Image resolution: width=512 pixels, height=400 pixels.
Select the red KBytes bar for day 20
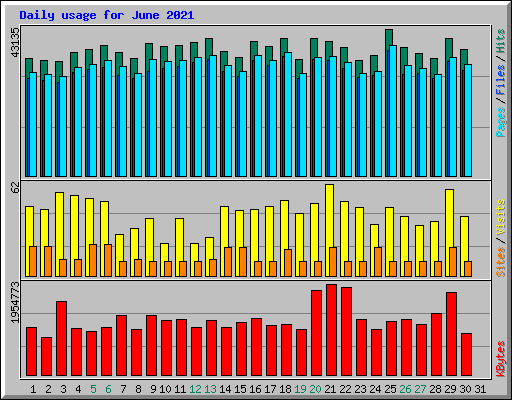click(x=317, y=333)
